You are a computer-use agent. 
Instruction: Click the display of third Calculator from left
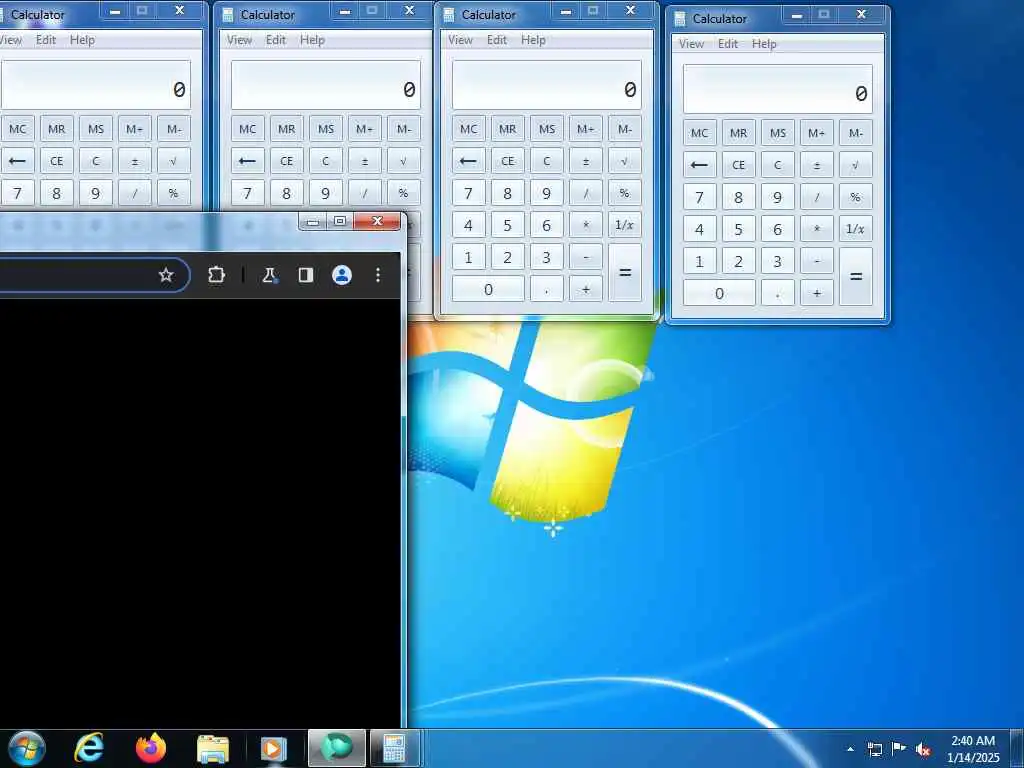[547, 86]
